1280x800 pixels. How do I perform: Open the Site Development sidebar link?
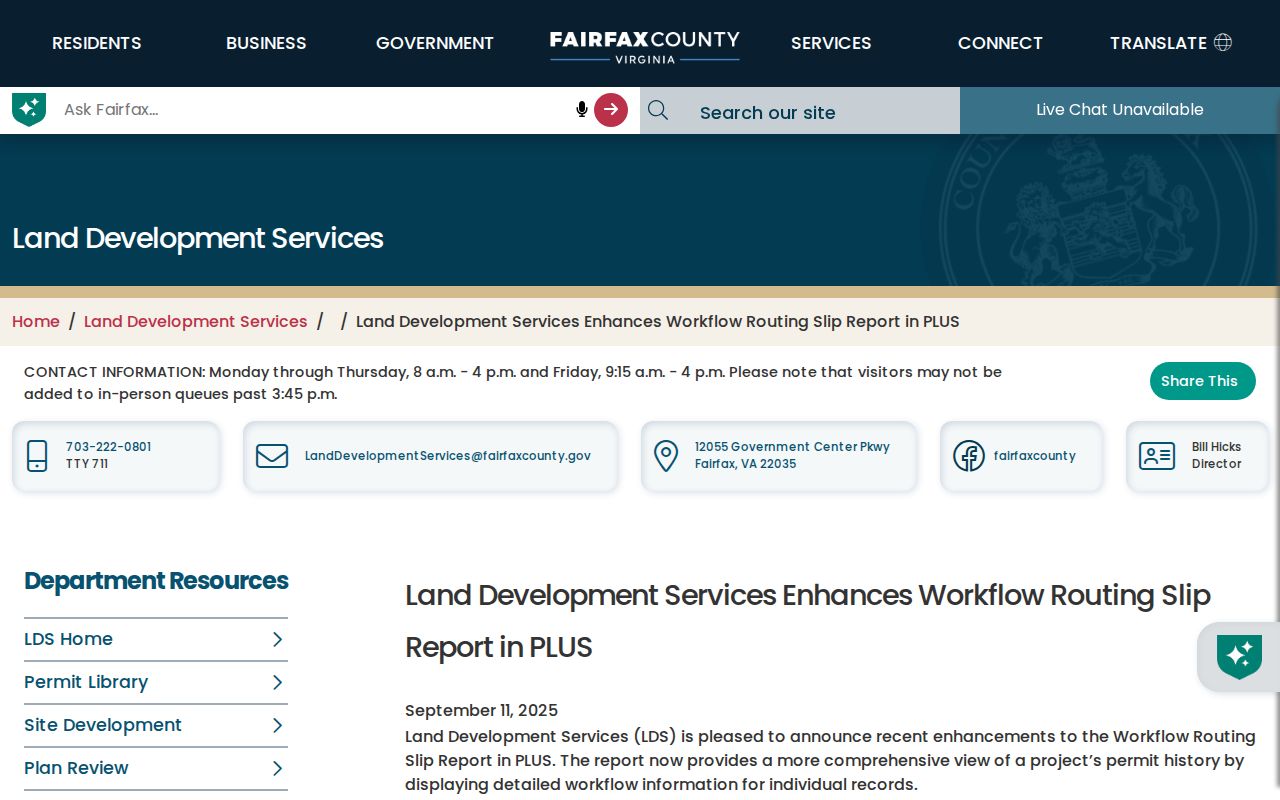click(x=103, y=725)
